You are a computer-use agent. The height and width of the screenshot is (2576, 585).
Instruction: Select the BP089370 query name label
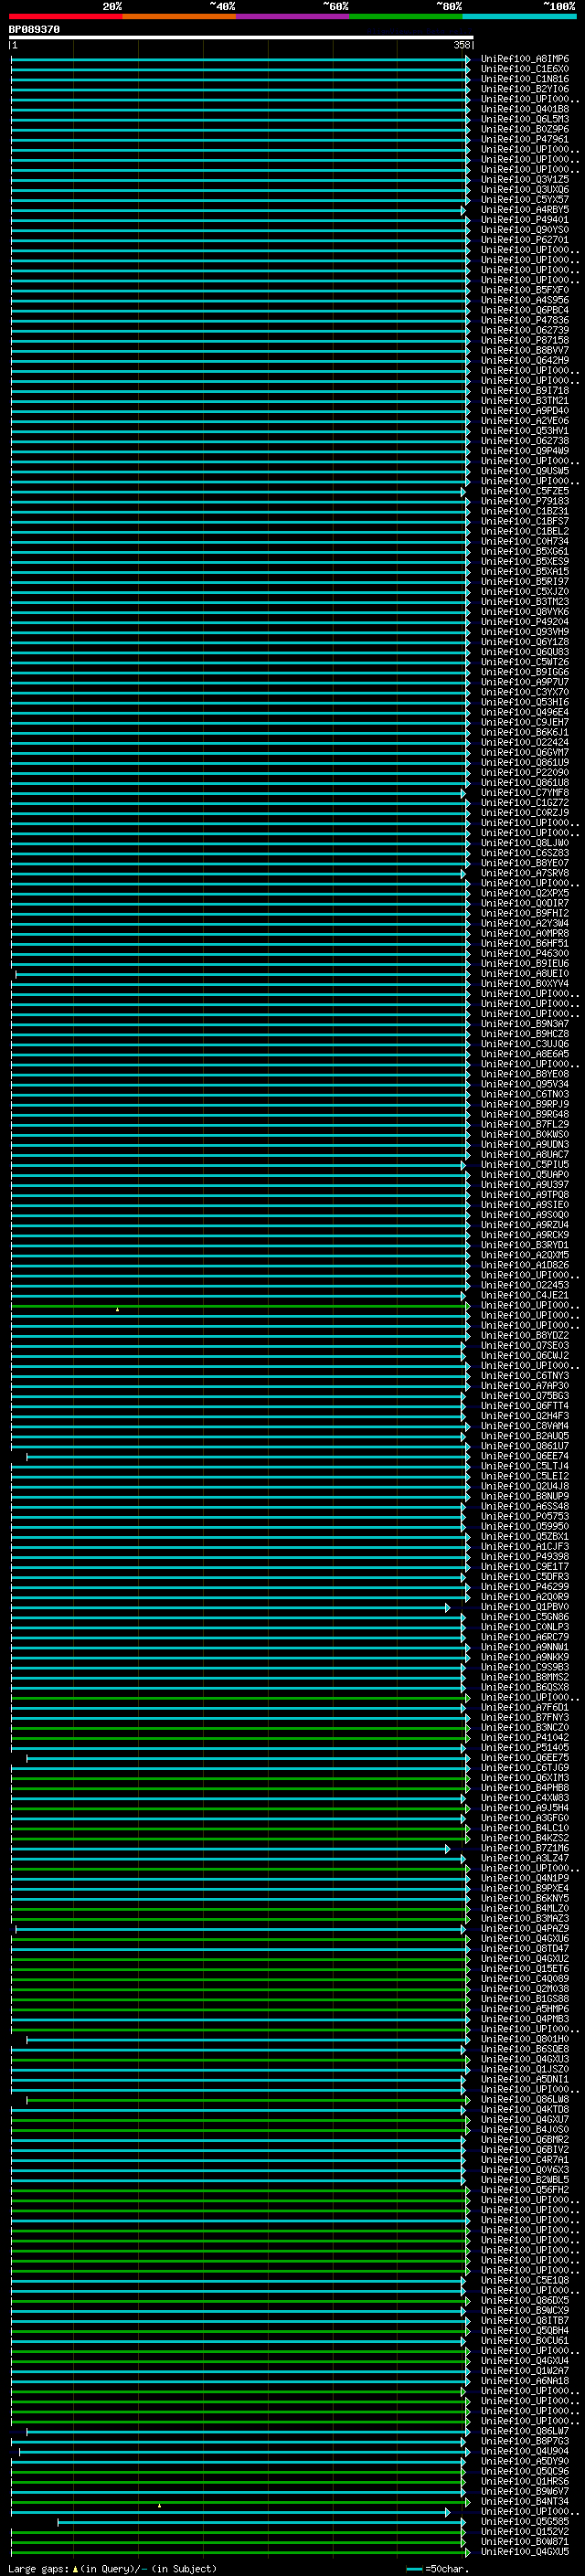click(34, 29)
